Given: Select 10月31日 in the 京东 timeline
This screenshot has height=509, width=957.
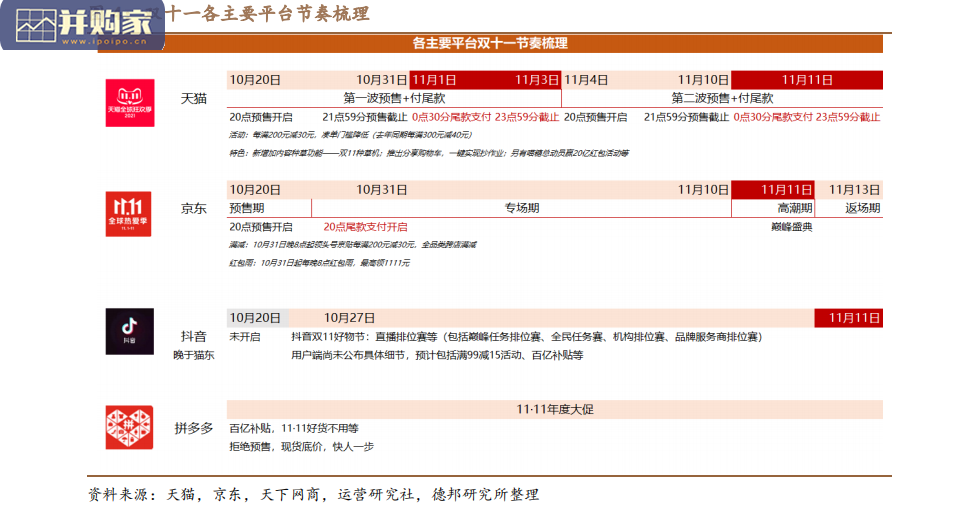Looking at the screenshot, I should pyautogui.click(x=381, y=190).
